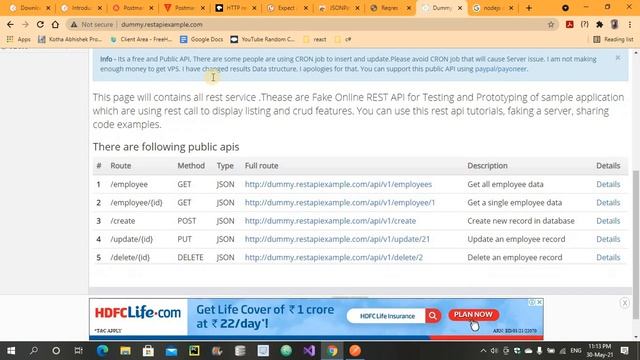The width and height of the screenshot is (640, 360).
Task: Open Details for Delete an employee record
Action: [608, 258]
